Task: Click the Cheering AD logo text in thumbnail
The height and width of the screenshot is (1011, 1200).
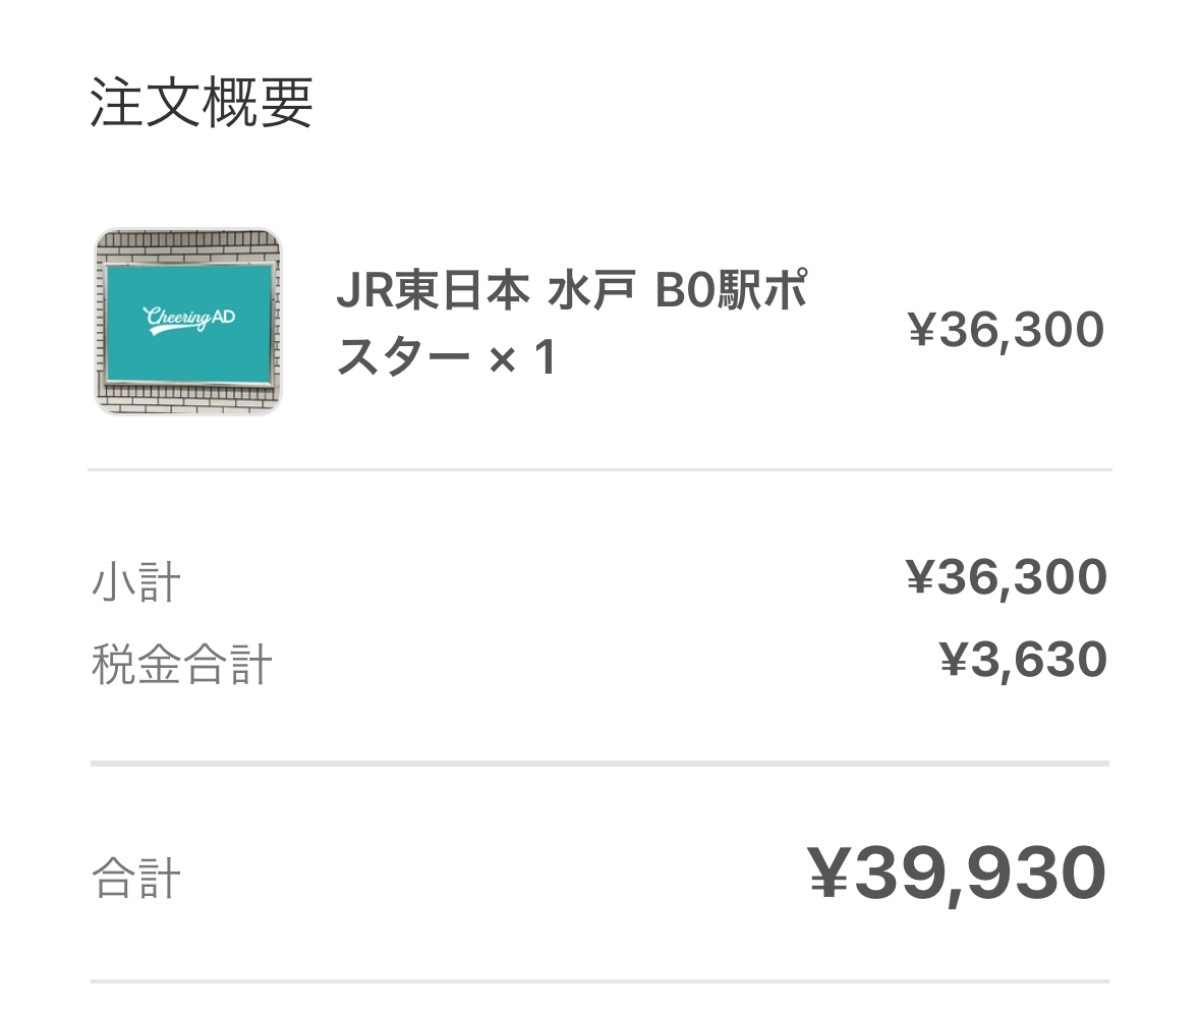Action: tap(189, 319)
